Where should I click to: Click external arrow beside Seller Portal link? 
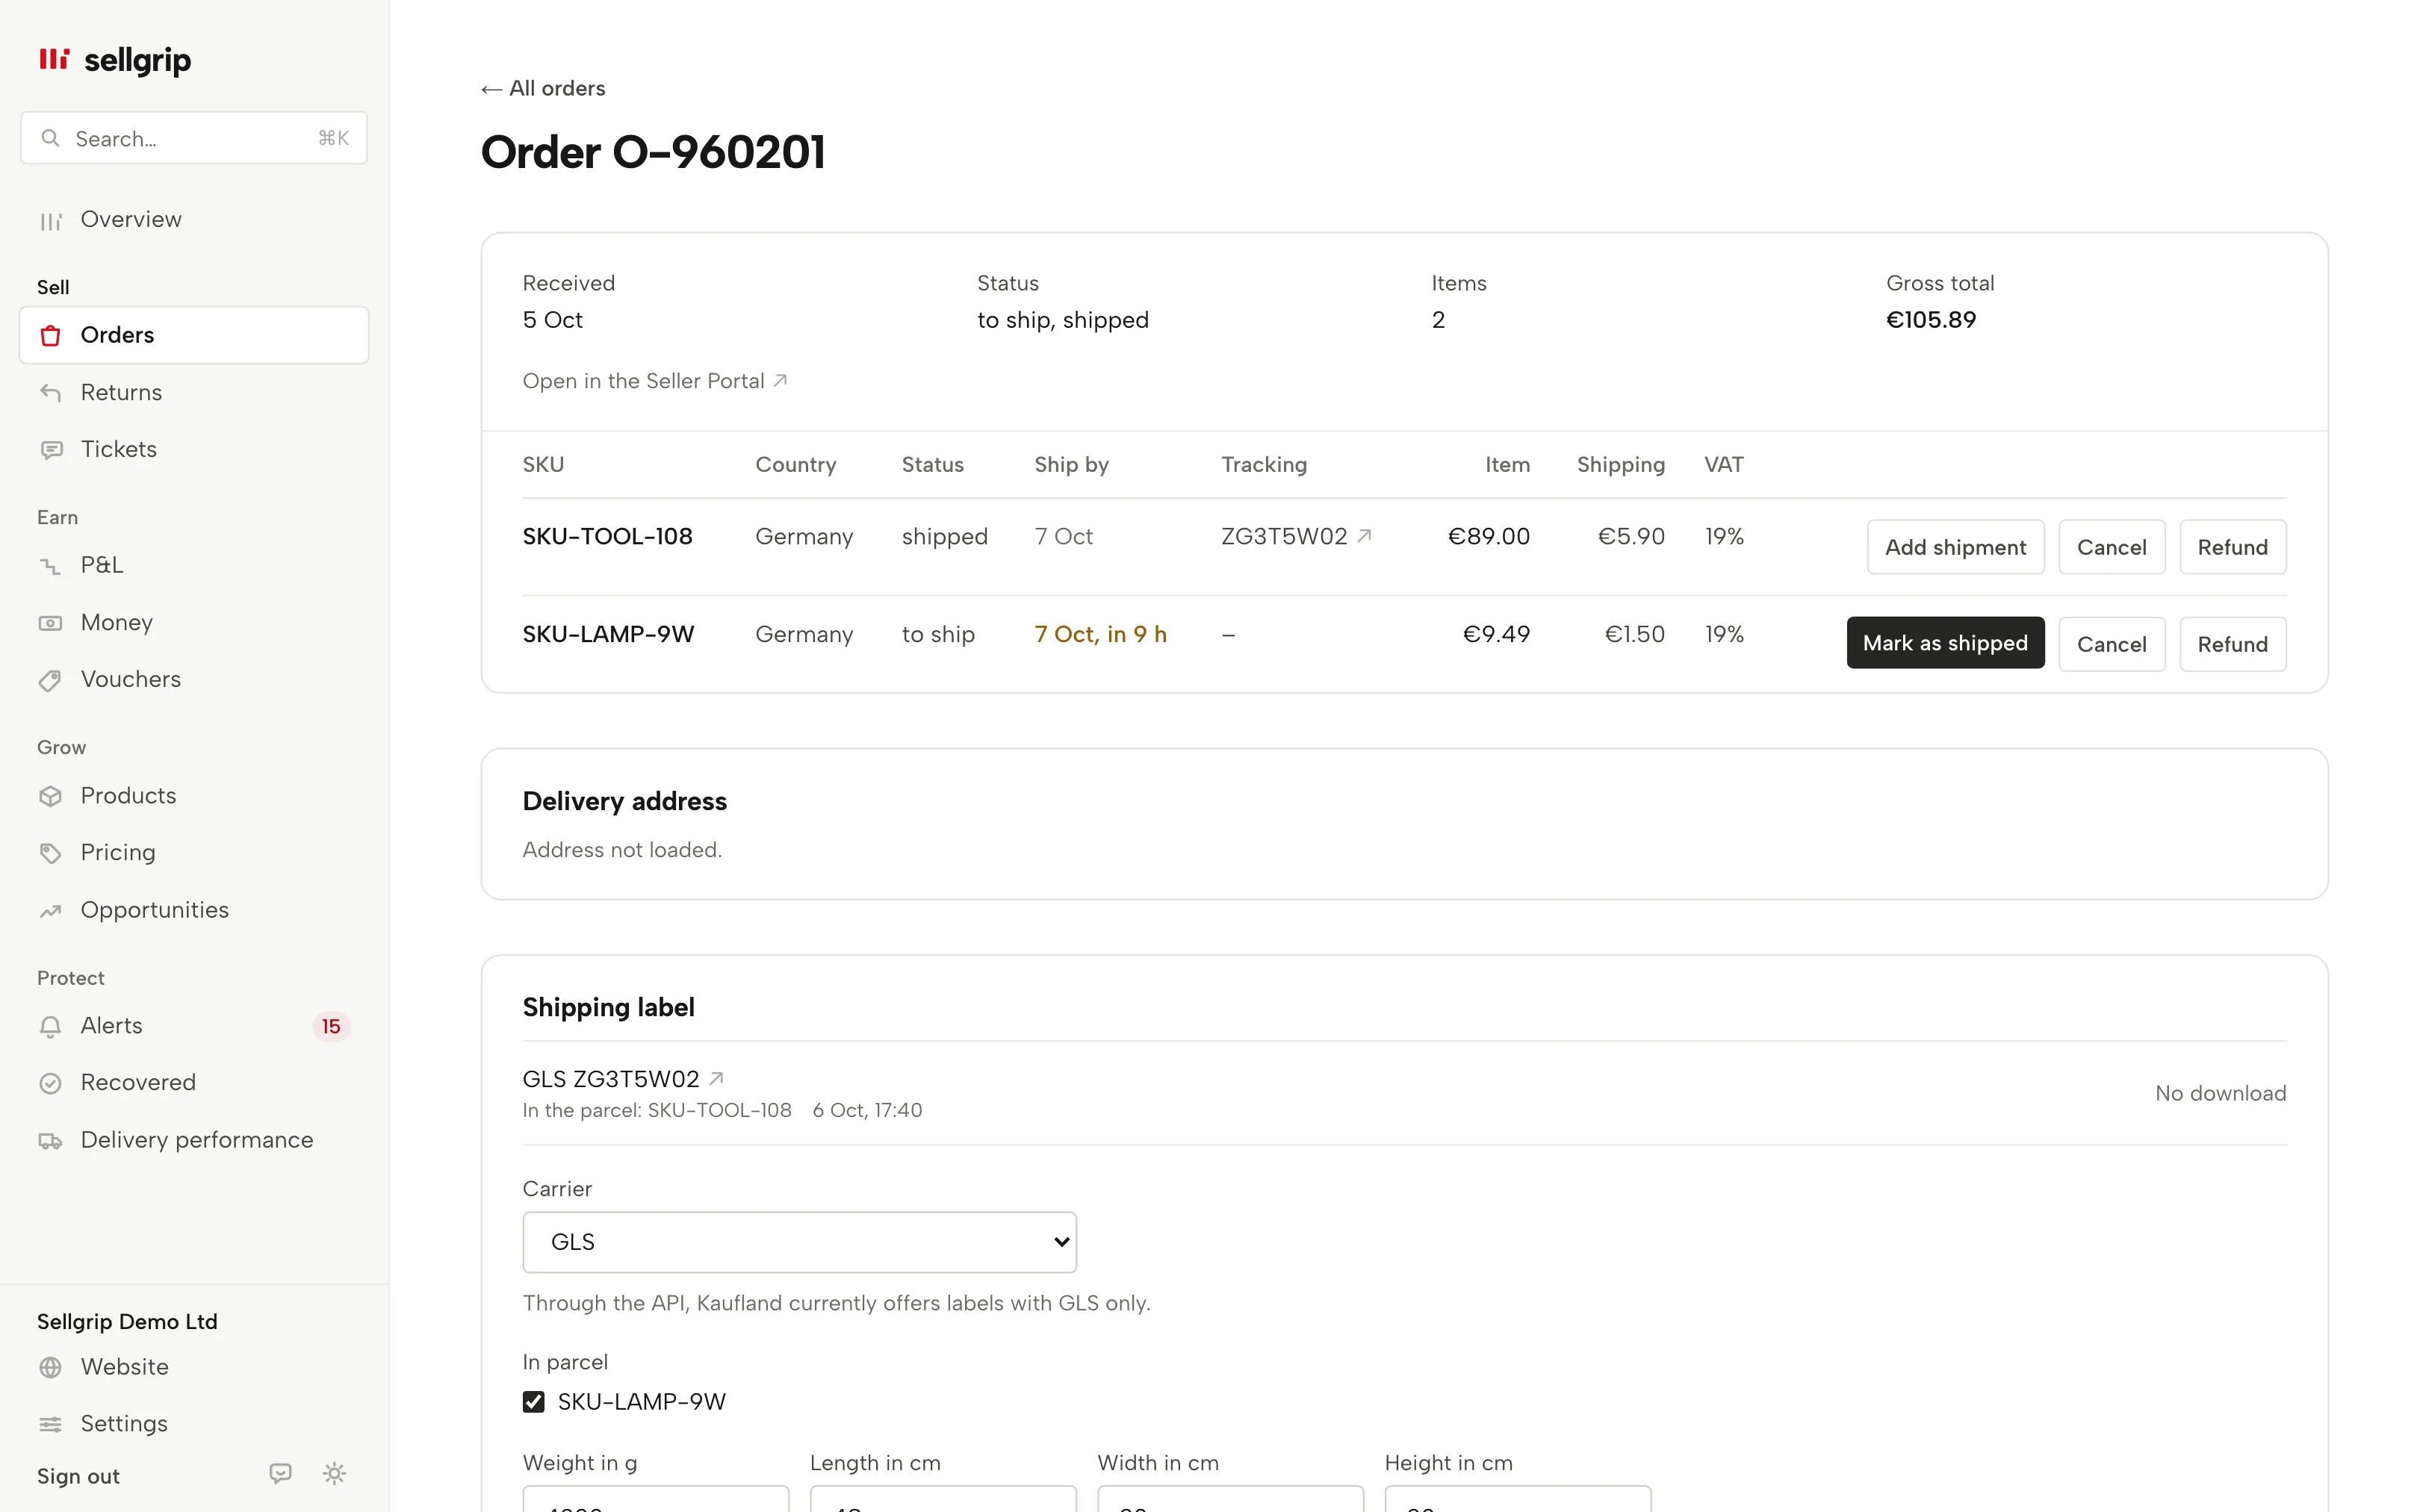click(x=780, y=381)
